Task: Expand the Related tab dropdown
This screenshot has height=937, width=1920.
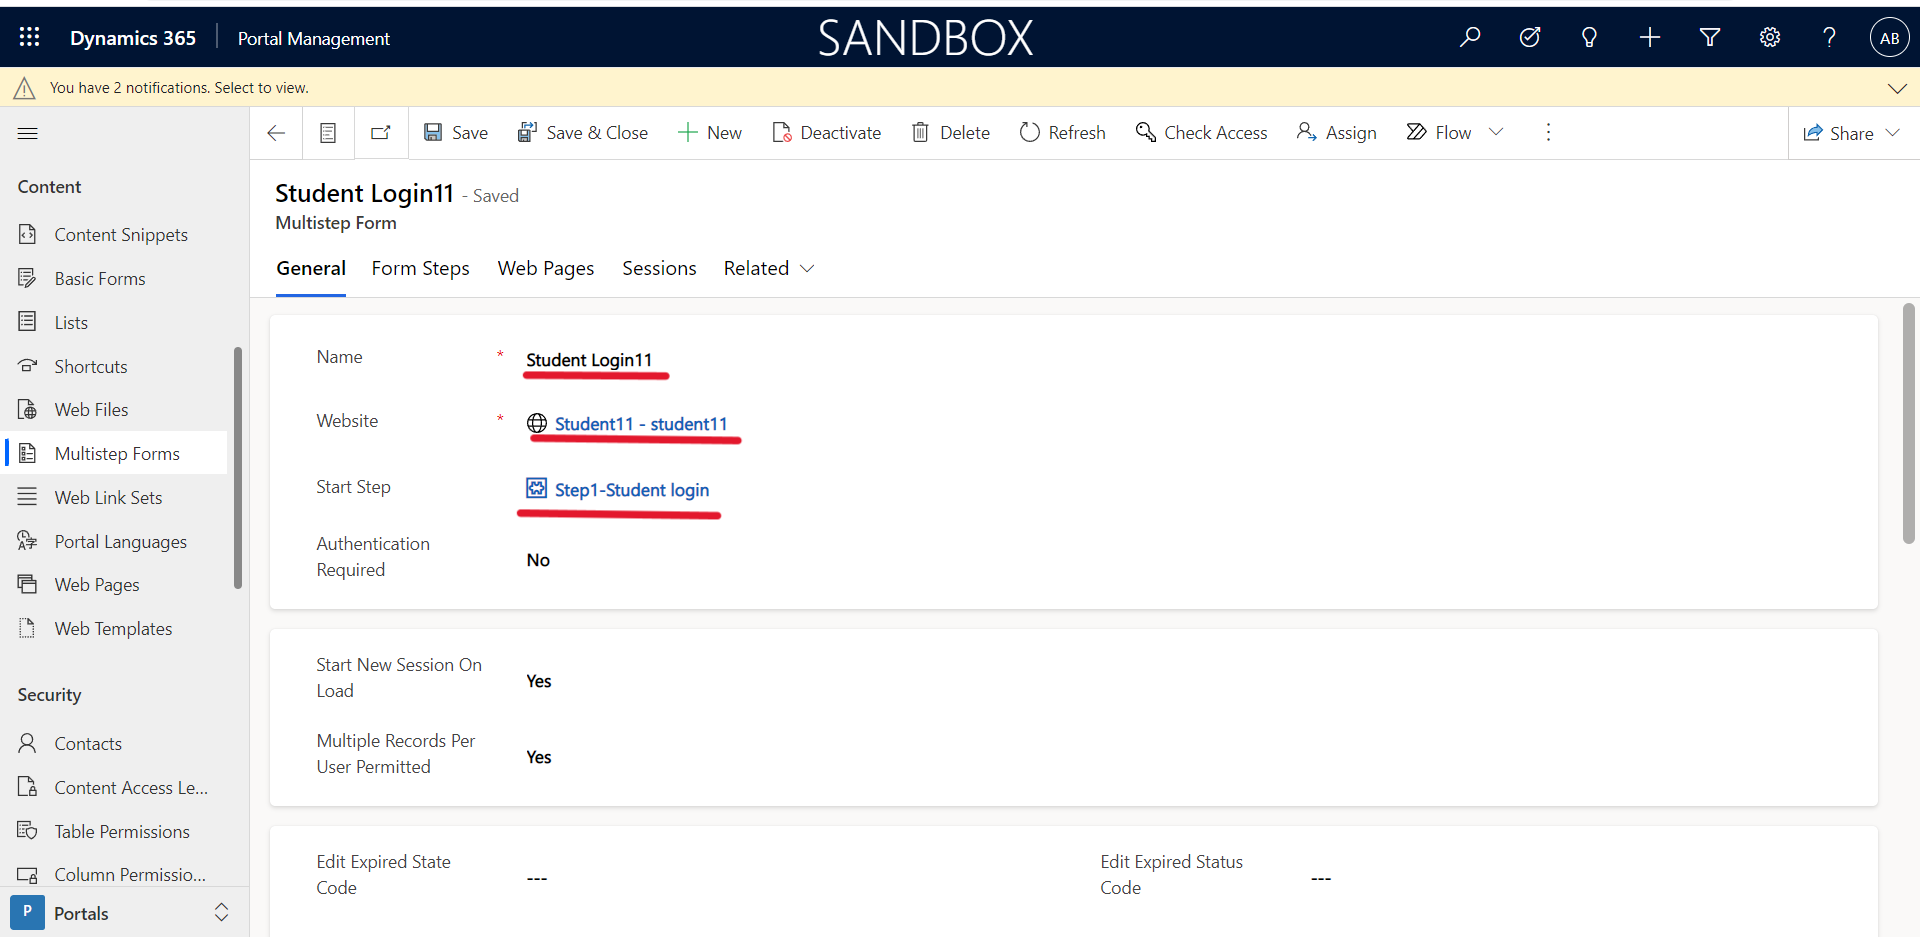Action: pos(769,268)
